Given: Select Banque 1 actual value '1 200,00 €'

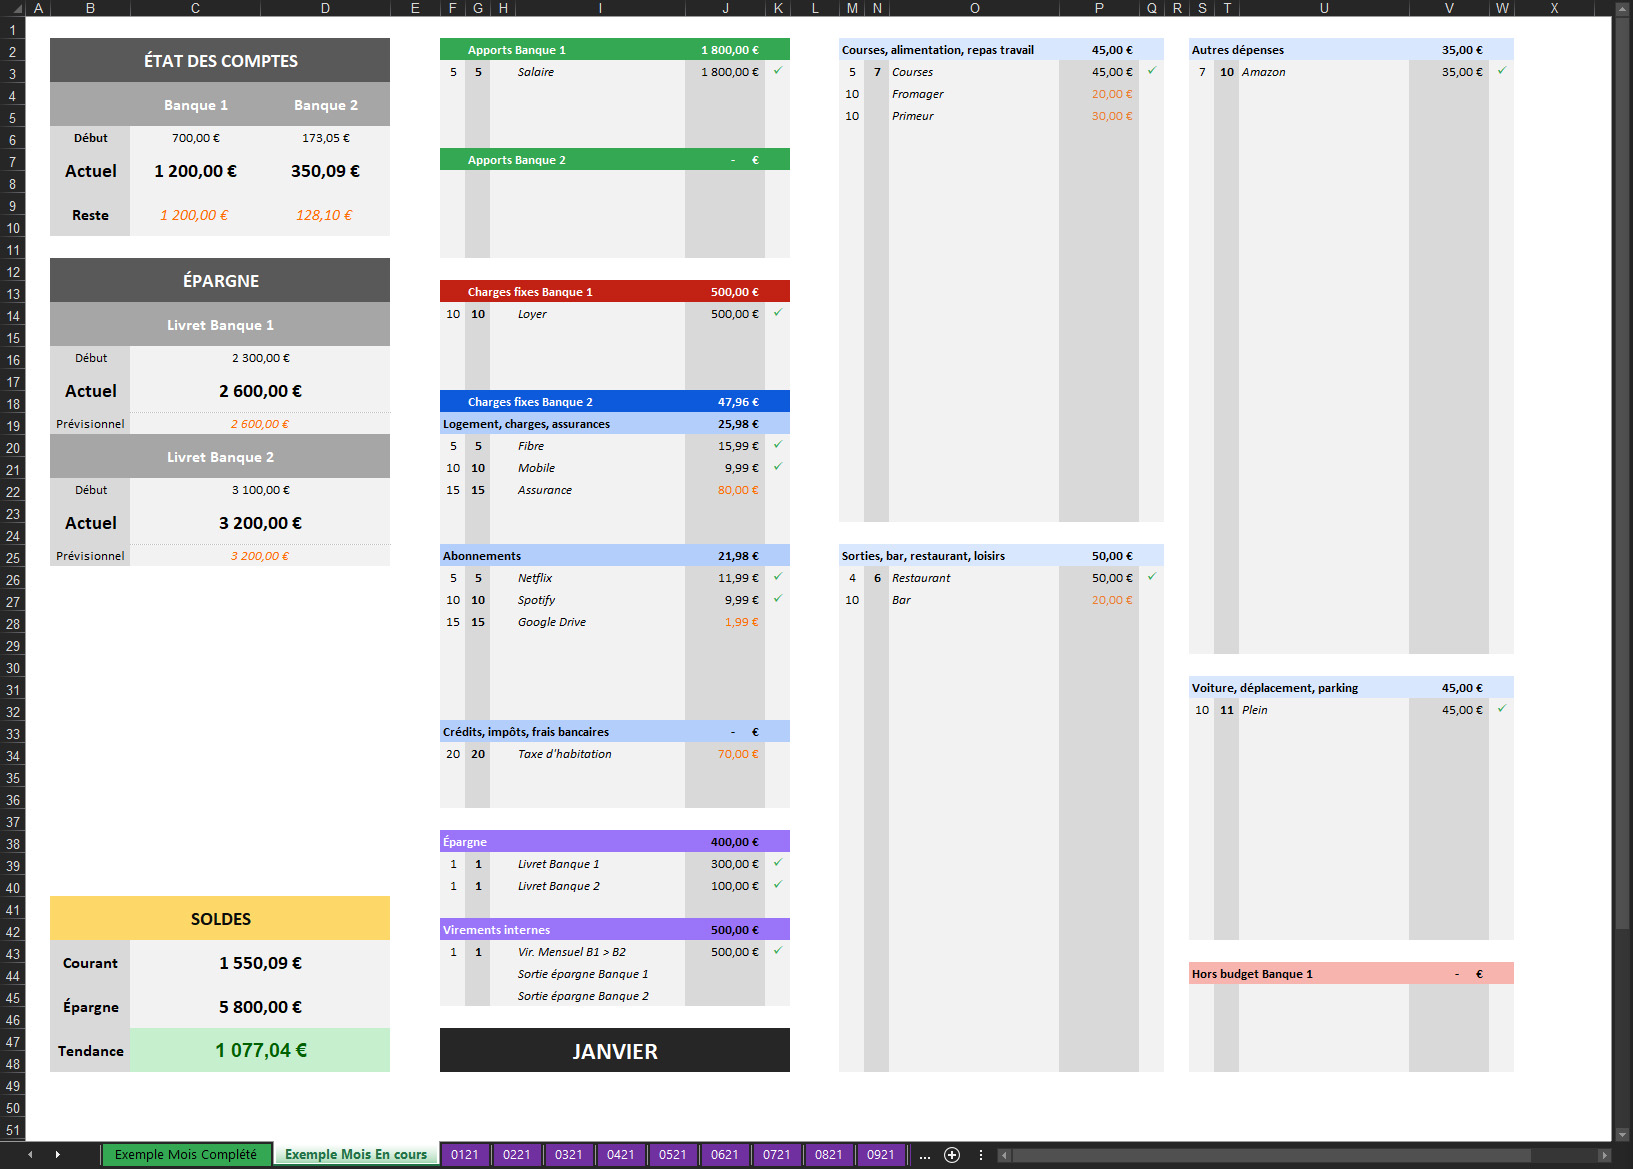Looking at the screenshot, I should click(x=195, y=171).
